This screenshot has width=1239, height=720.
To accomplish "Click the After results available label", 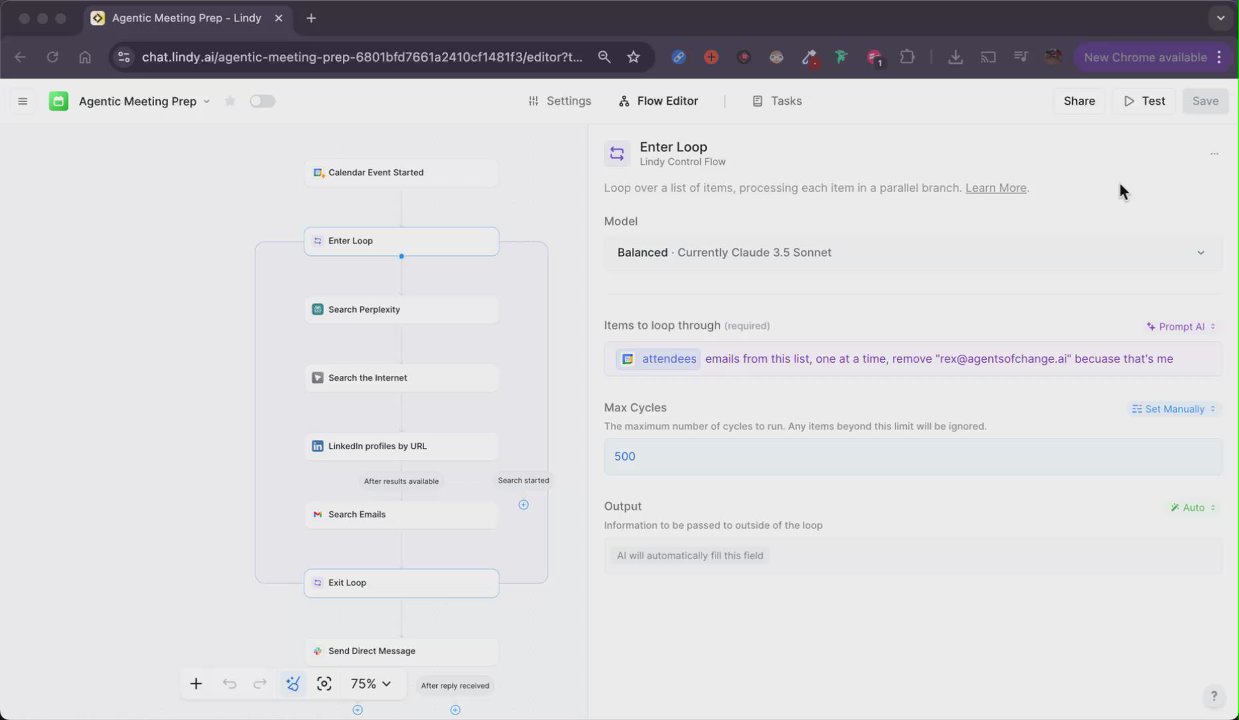I will click(x=401, y=481).
